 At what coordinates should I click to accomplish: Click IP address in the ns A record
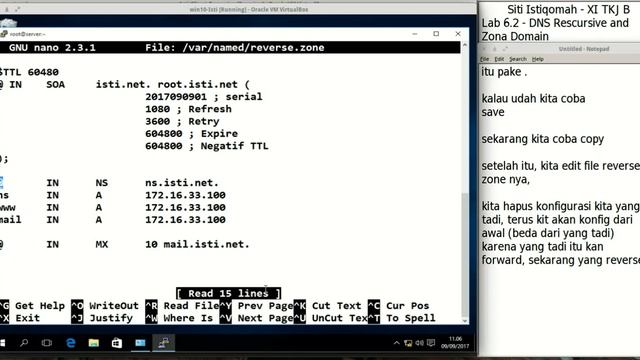pos(185,195)
